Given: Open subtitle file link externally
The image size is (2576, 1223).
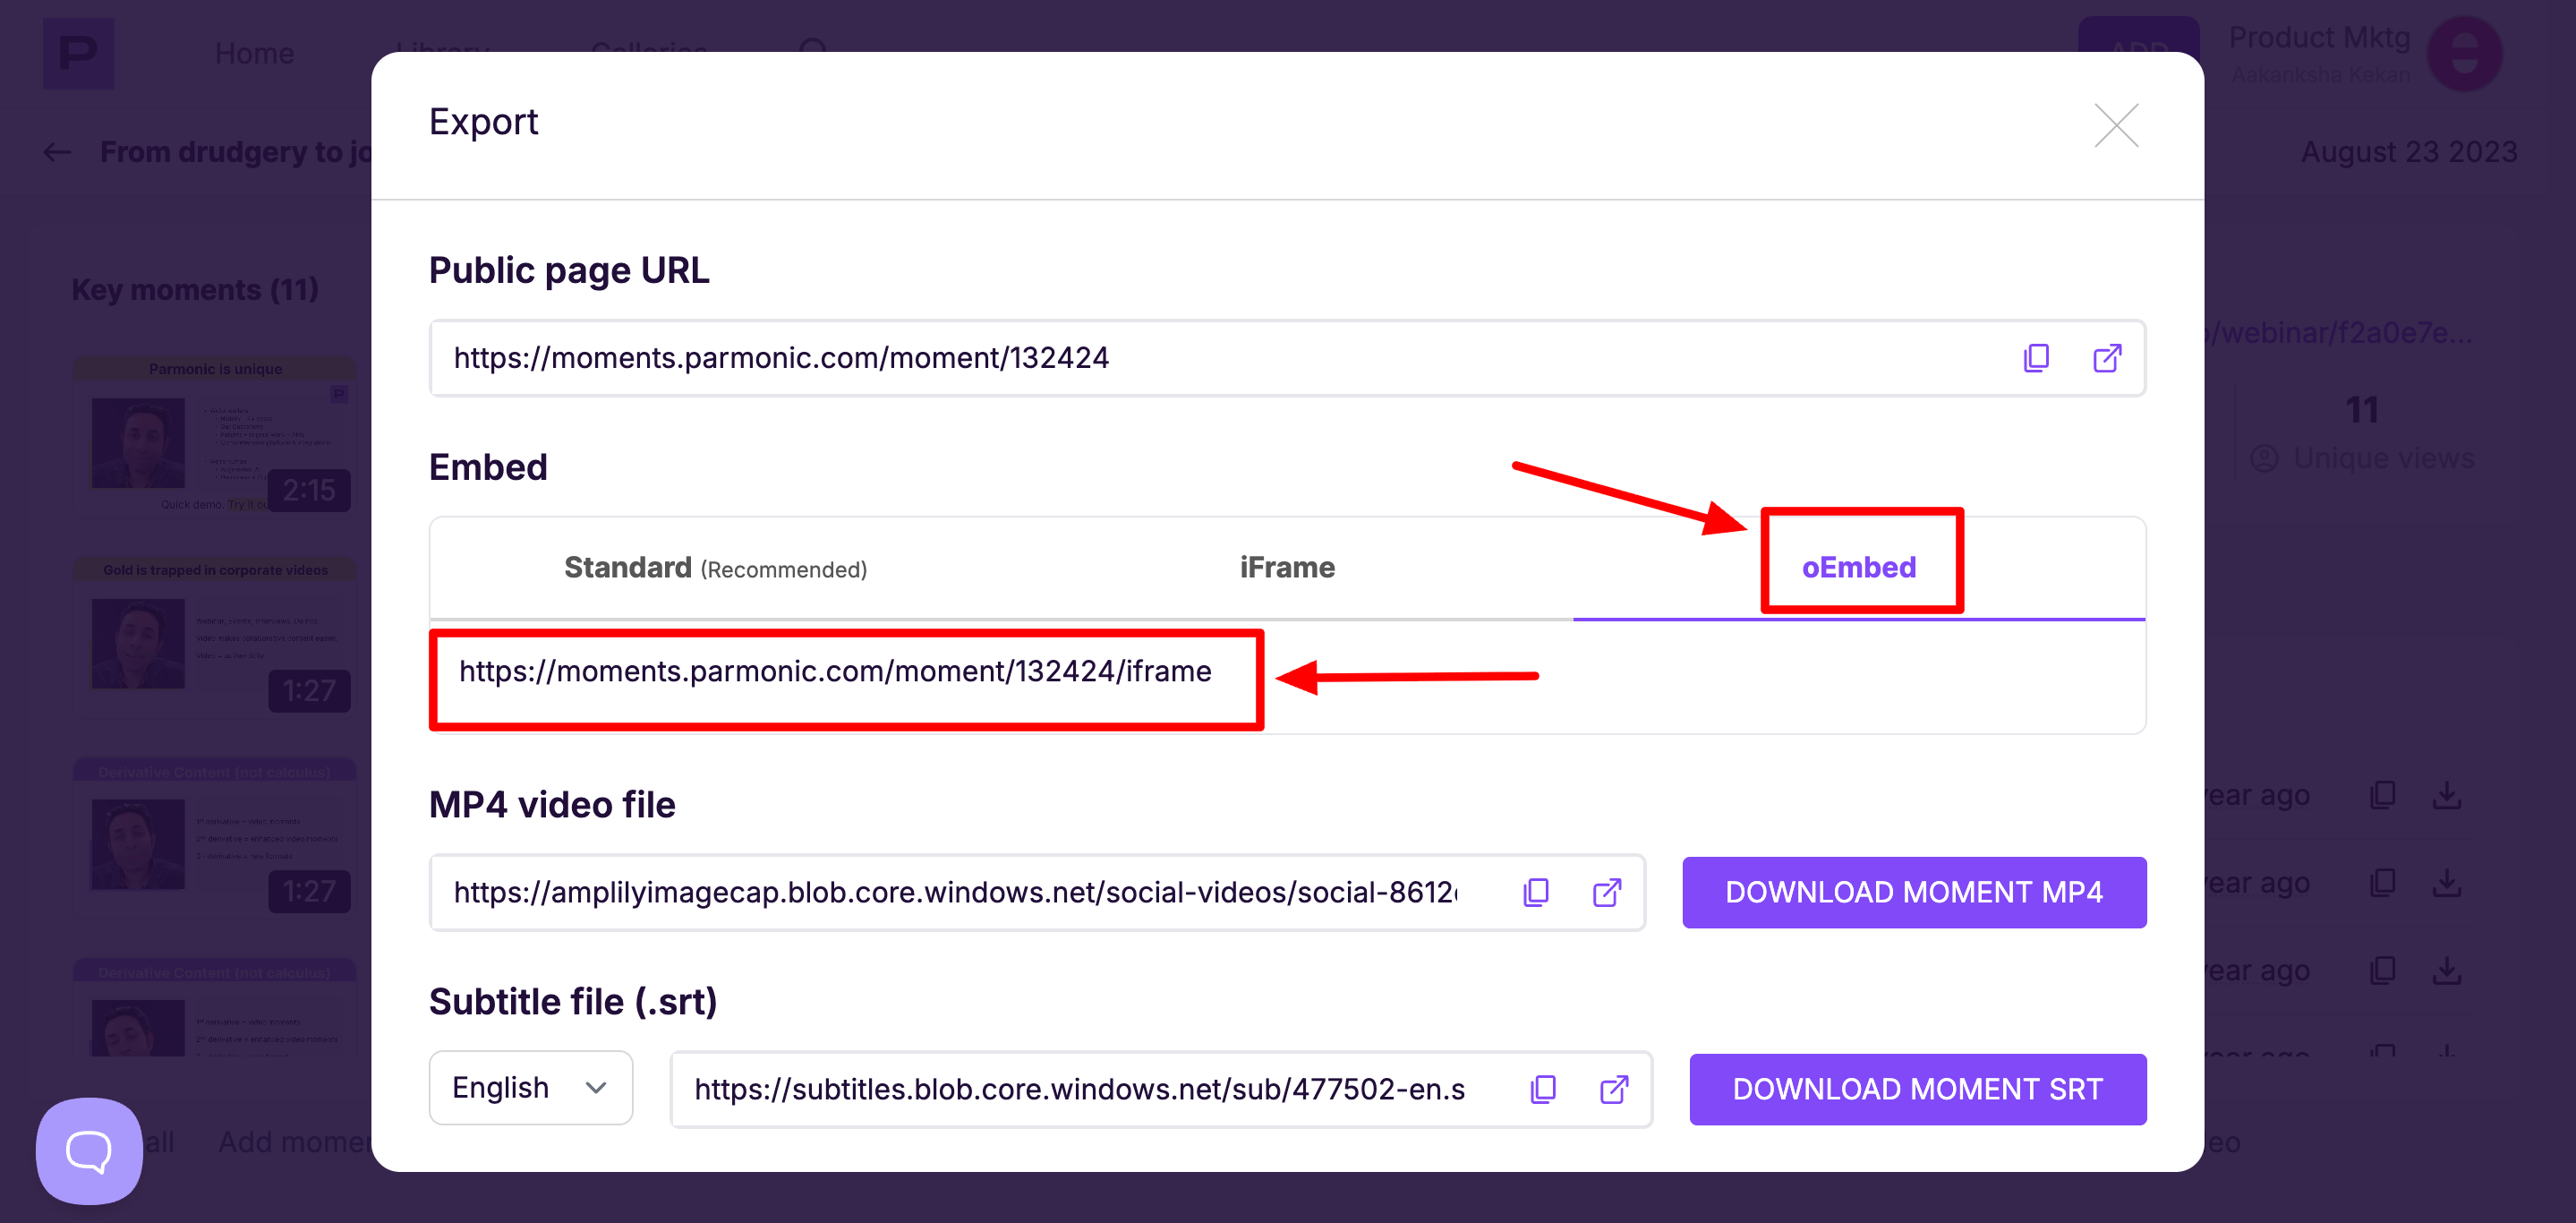Looking at the screenshot, I should (x=1613, y=1089).
